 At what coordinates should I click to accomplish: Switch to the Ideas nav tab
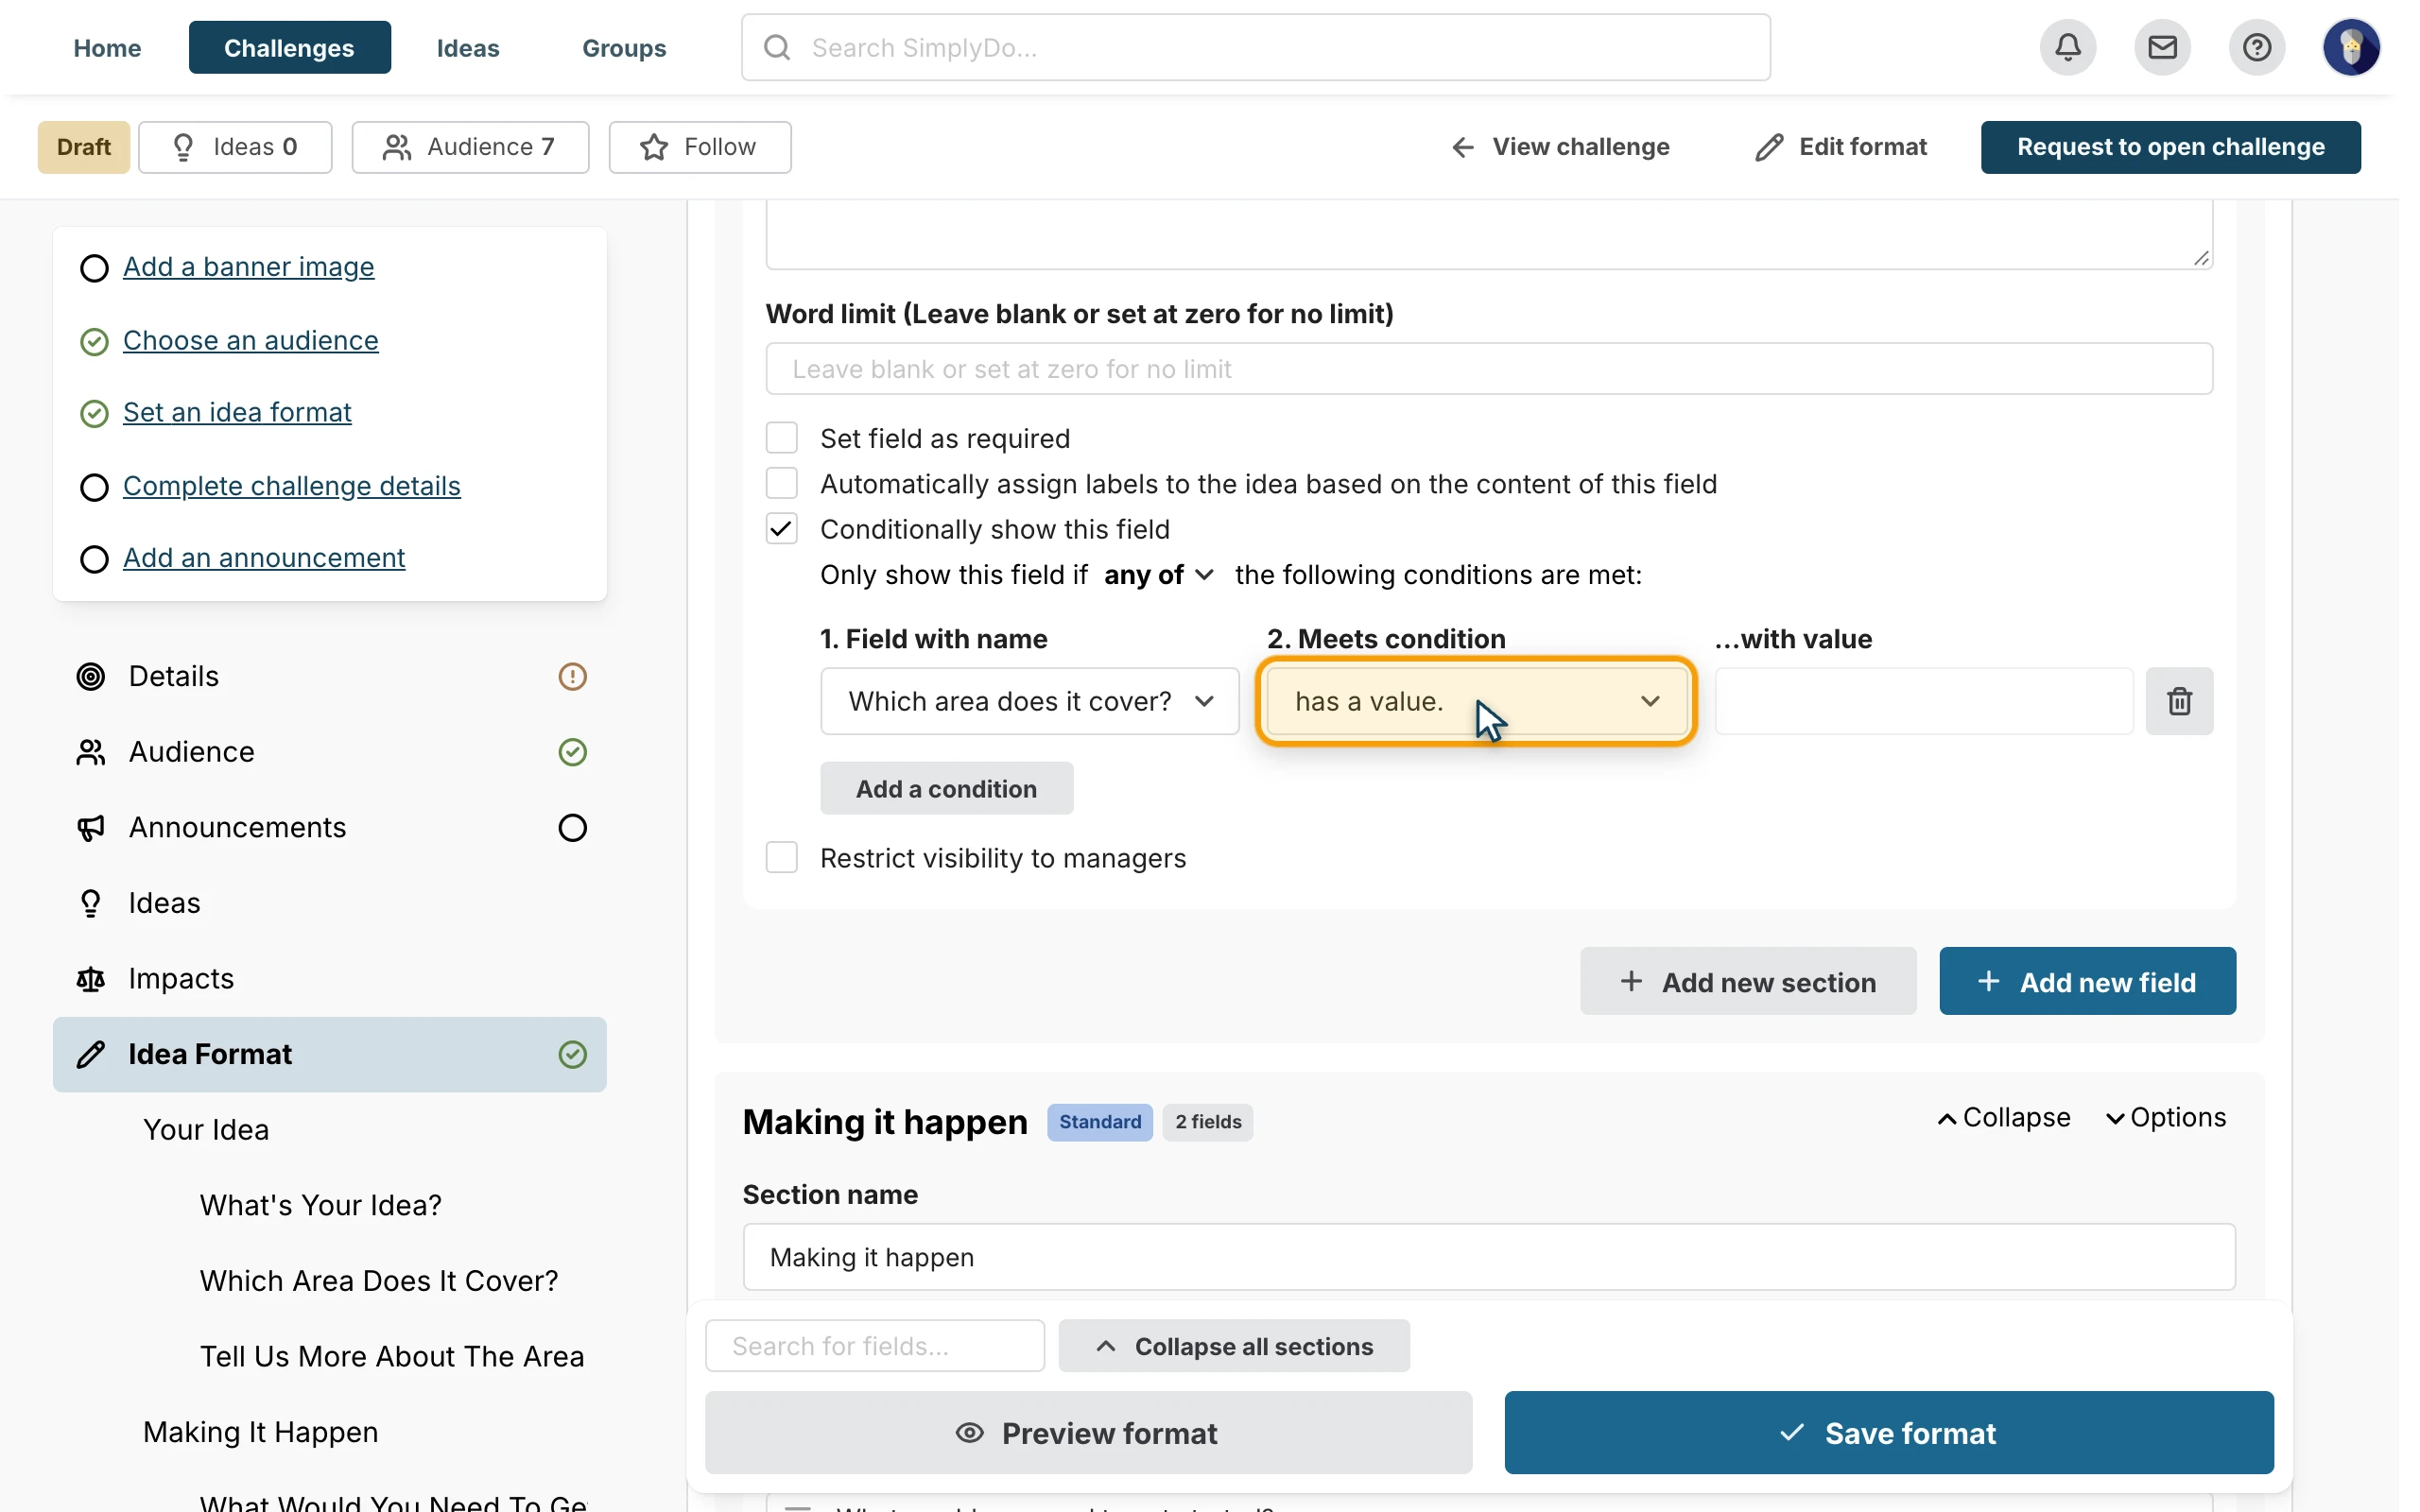point(468,47)
